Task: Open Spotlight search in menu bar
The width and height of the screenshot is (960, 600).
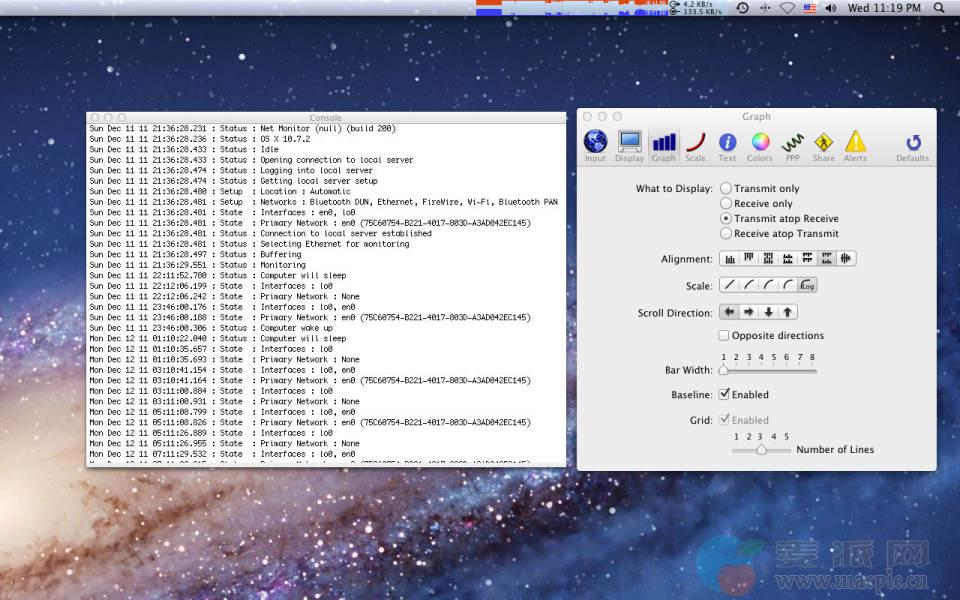Action: pos(939,8)
